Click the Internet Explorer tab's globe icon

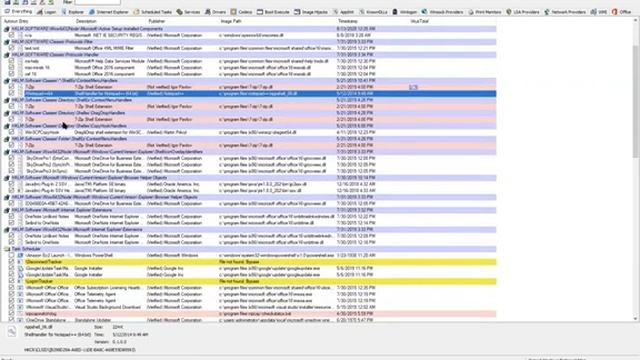pos(92,12)
